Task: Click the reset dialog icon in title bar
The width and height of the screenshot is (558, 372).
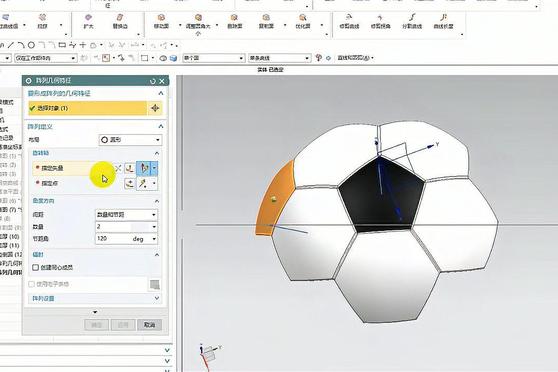Action: (153, 81)
